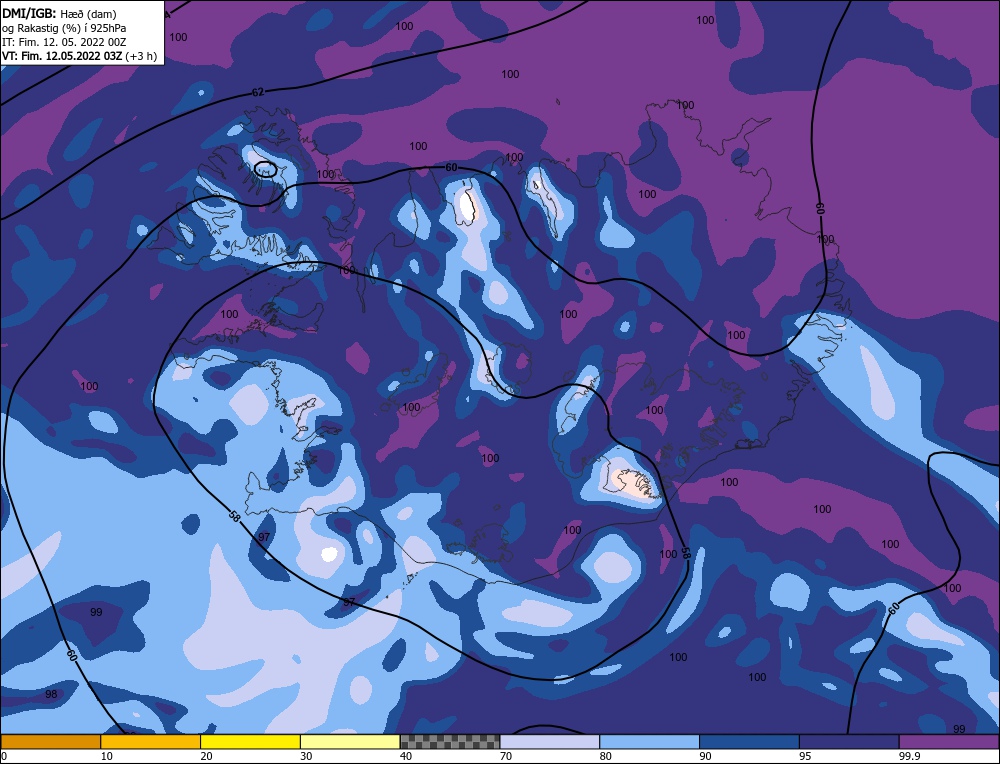The width and height of the screenshot is (1000, 764).
Task: Click the "DMI/IGB: Hæð (dam)" title line
Action: coord(59,13)
